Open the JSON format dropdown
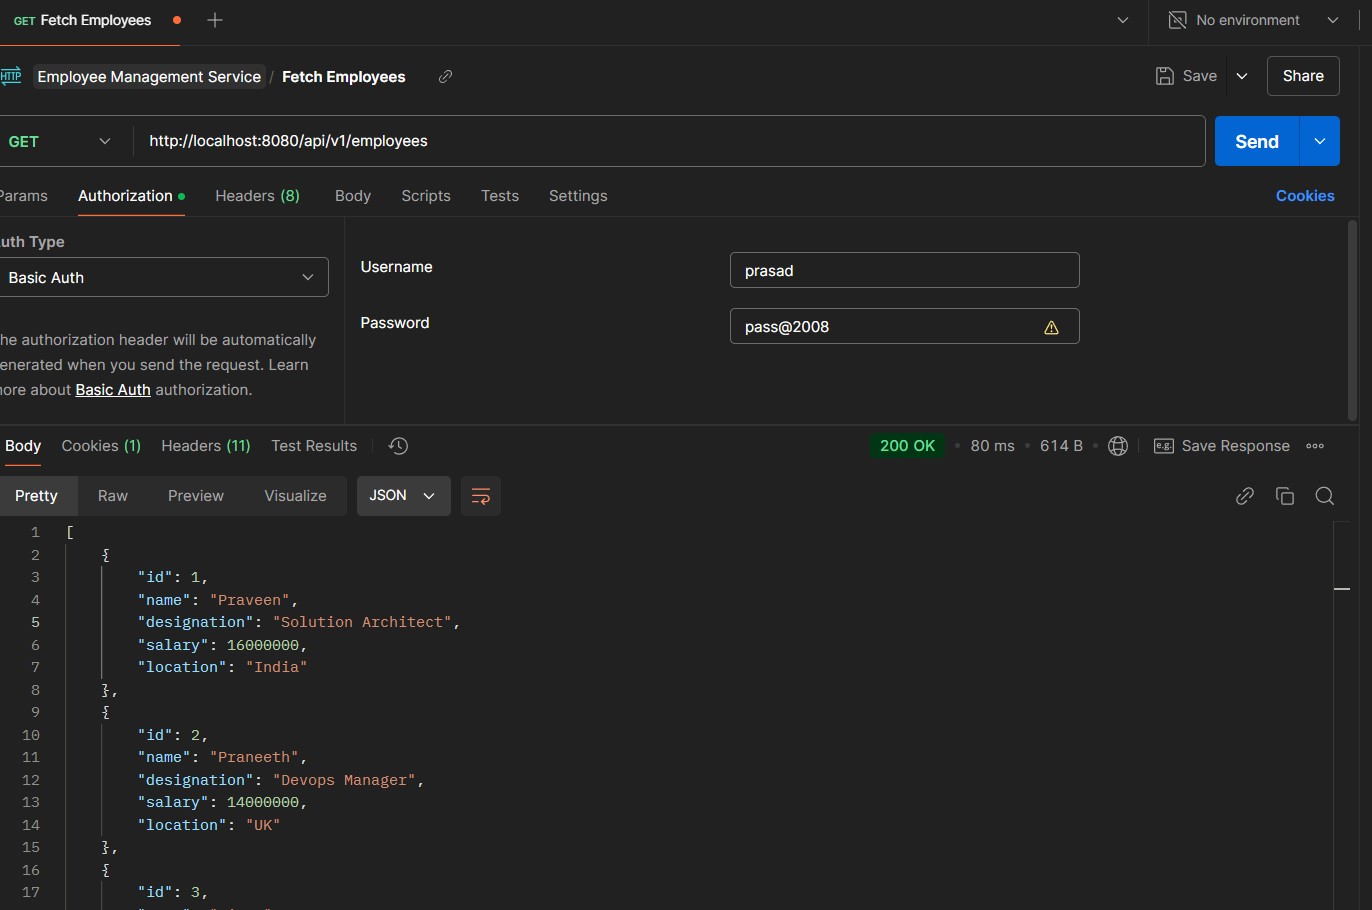This screenshot has height=910, width=1372. (403, 496)
